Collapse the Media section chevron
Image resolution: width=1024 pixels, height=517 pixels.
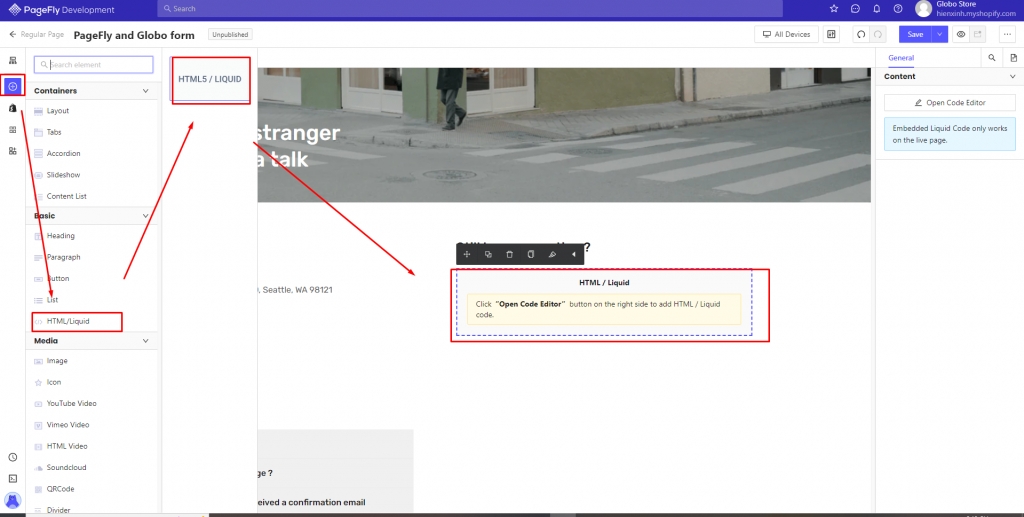tap(146, 340)
